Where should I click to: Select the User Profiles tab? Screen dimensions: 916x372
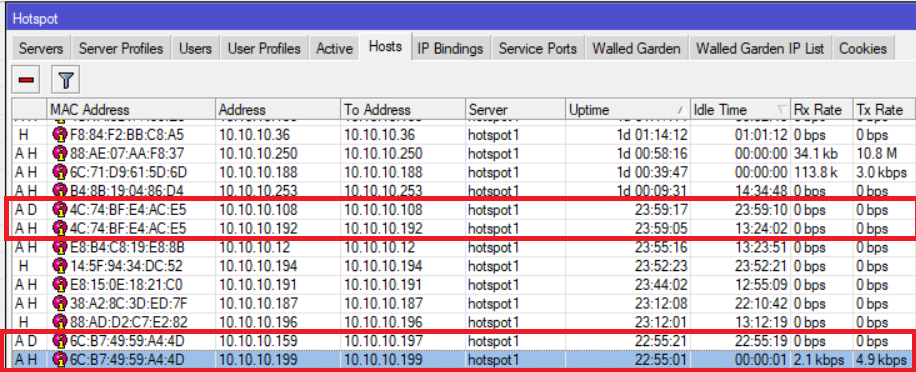coord(264,48)
